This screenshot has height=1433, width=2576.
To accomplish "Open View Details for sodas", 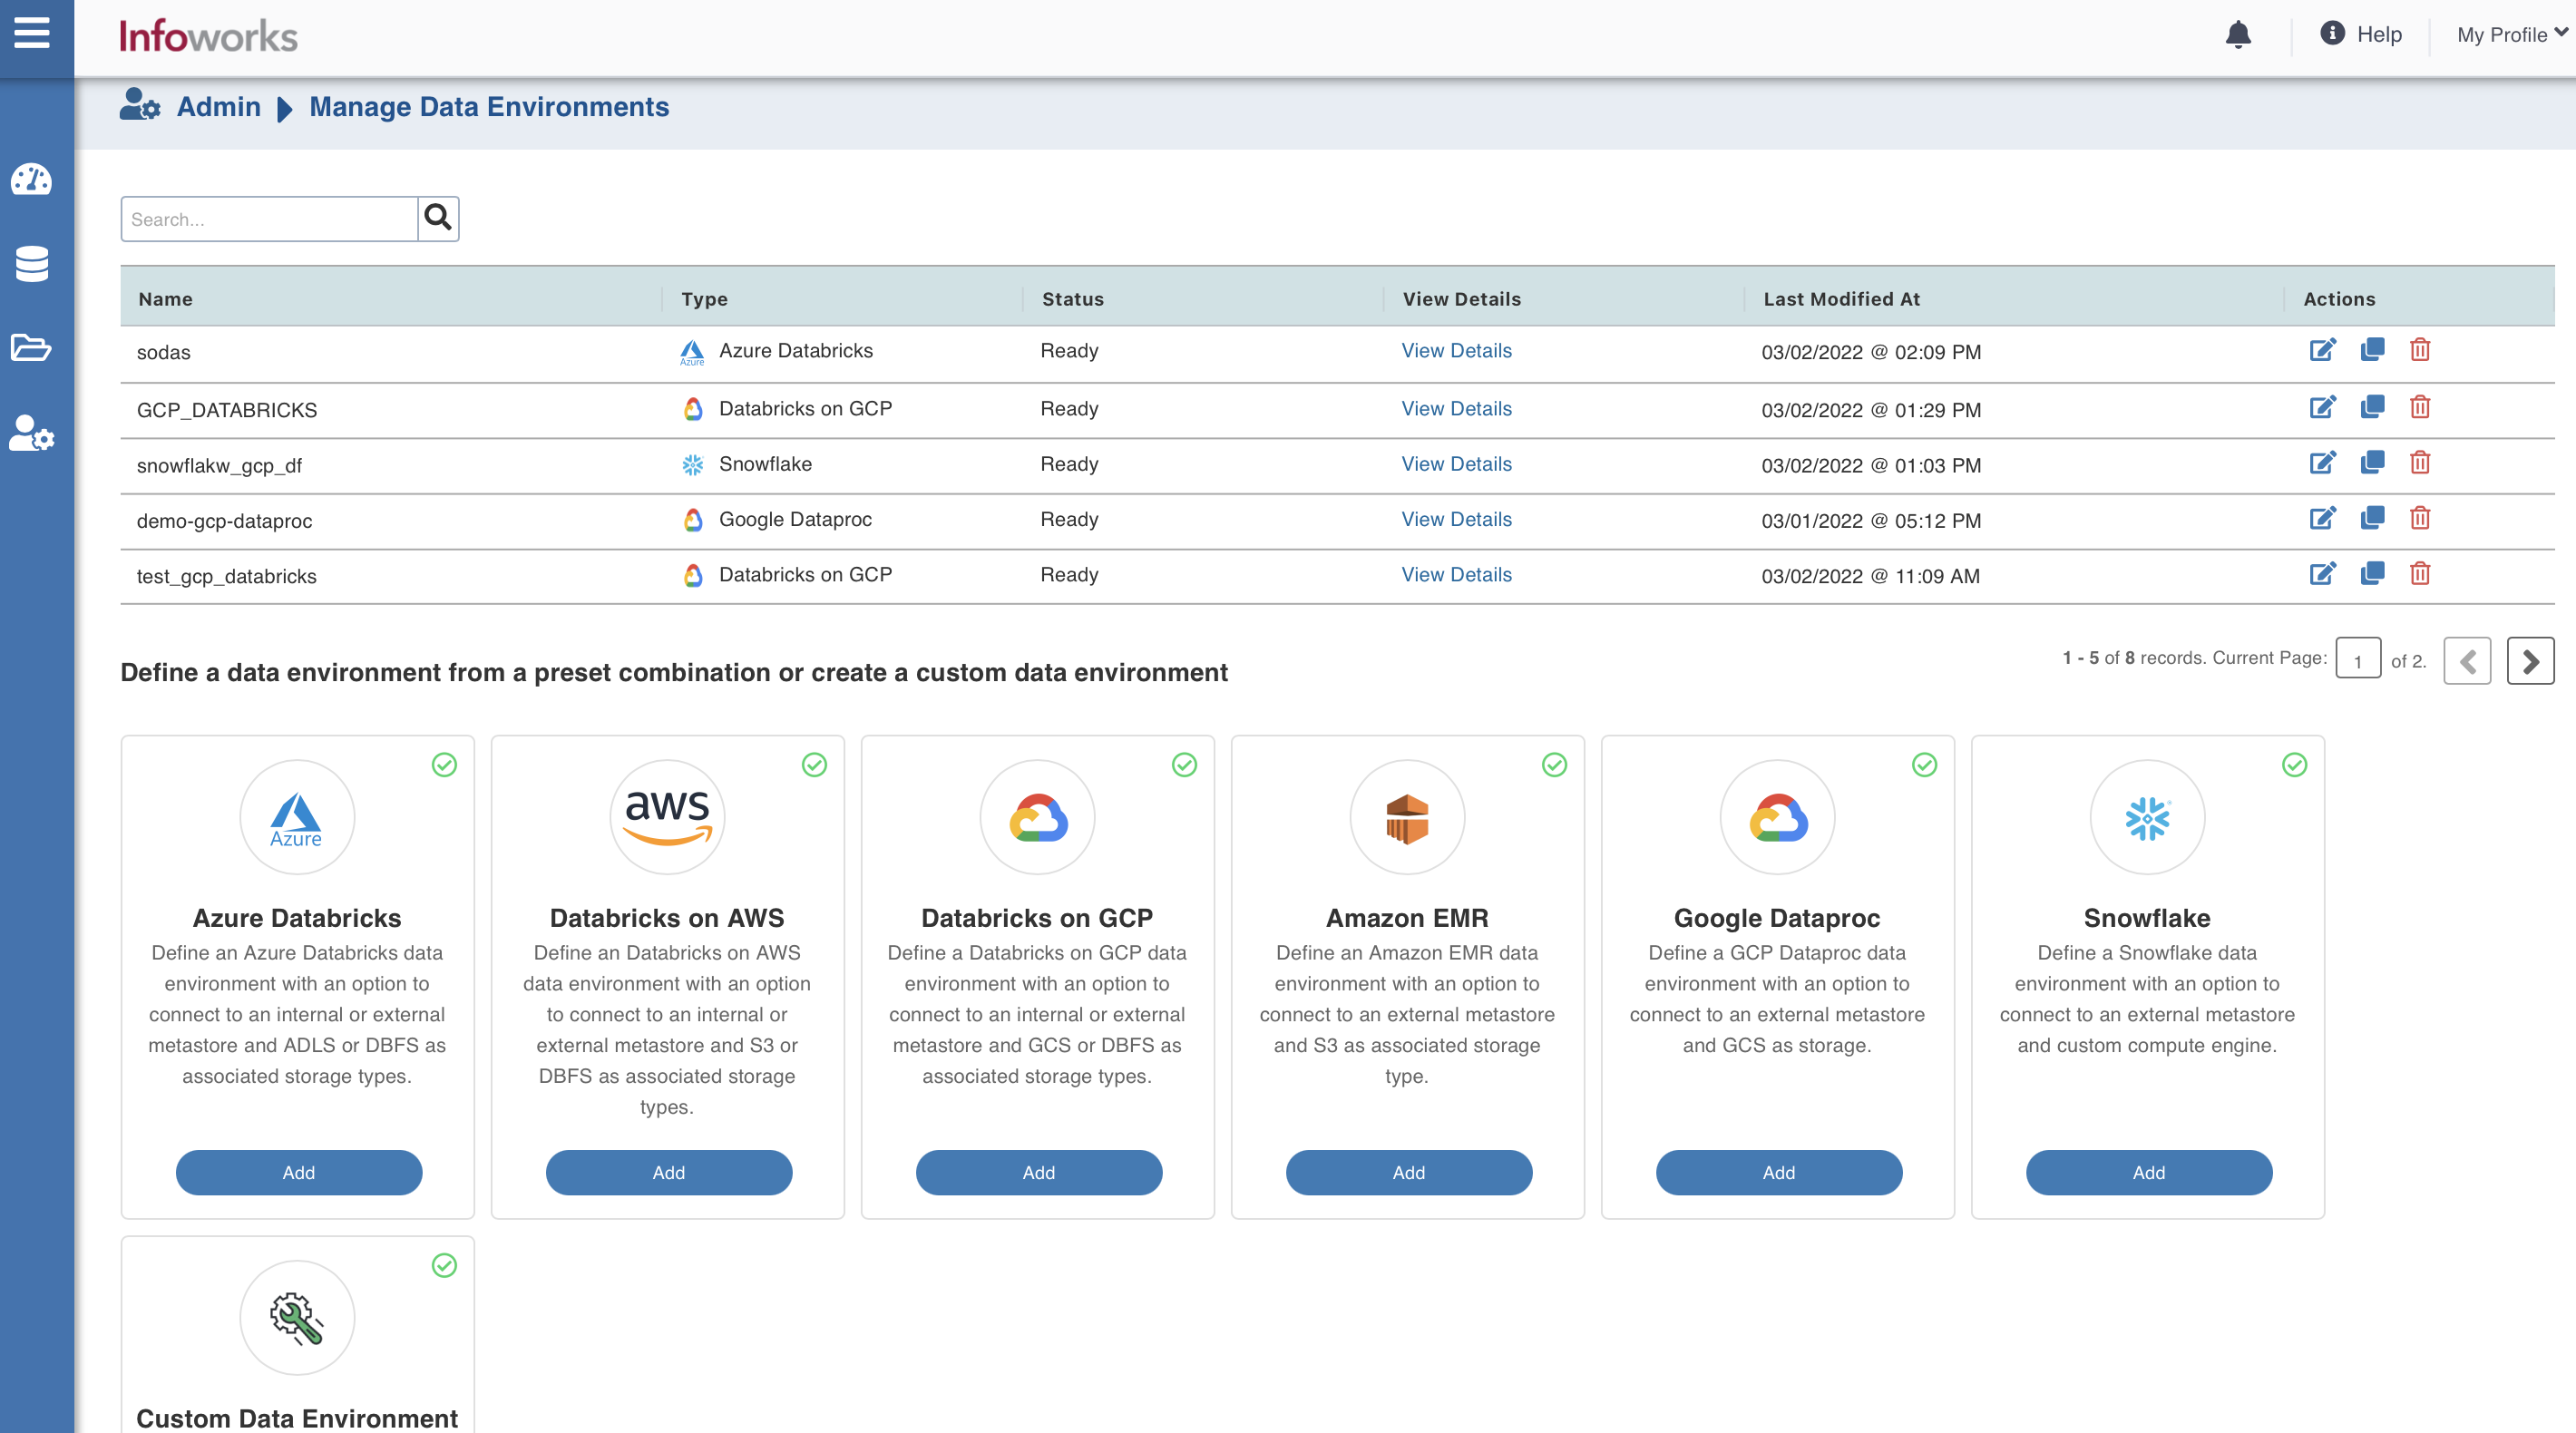I will click(1456, 351).
